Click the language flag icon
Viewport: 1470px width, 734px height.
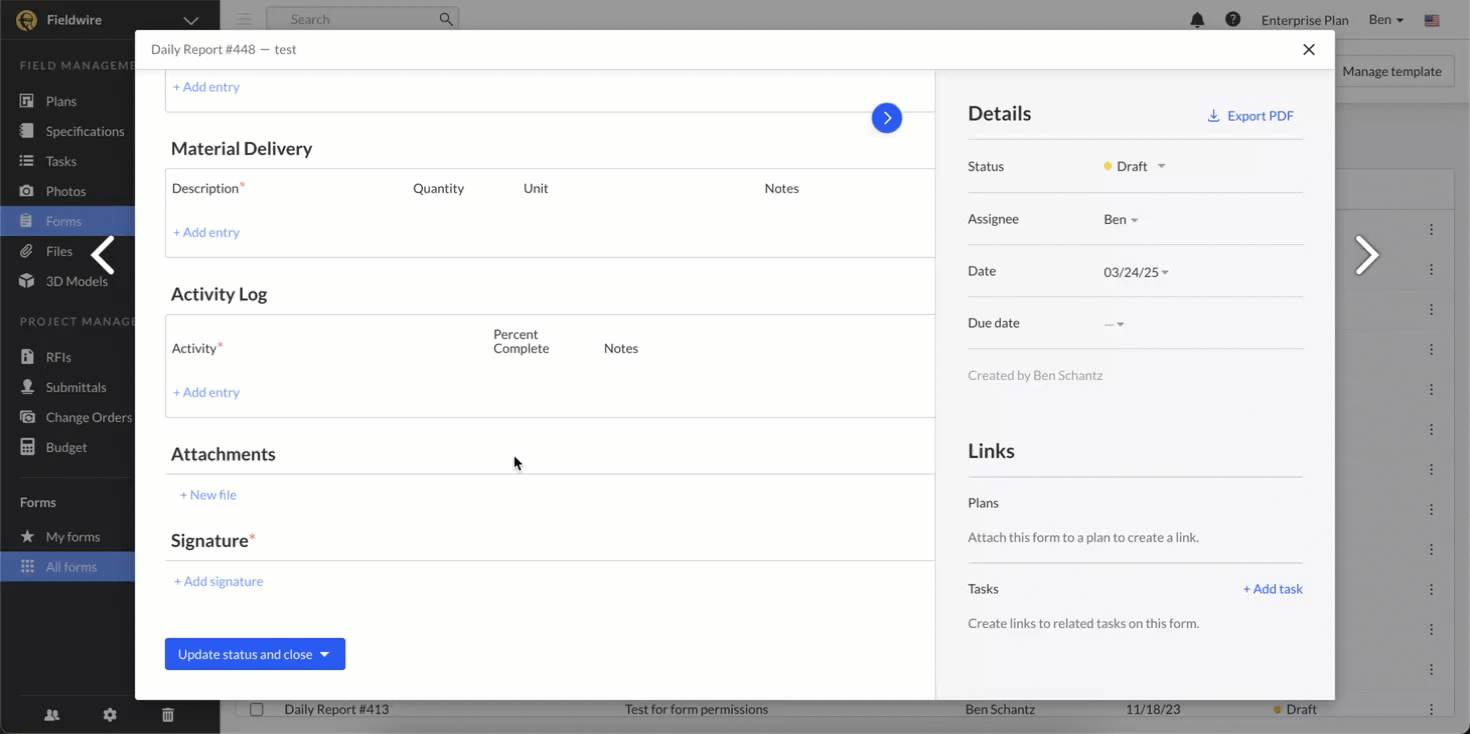[1432, 20]
